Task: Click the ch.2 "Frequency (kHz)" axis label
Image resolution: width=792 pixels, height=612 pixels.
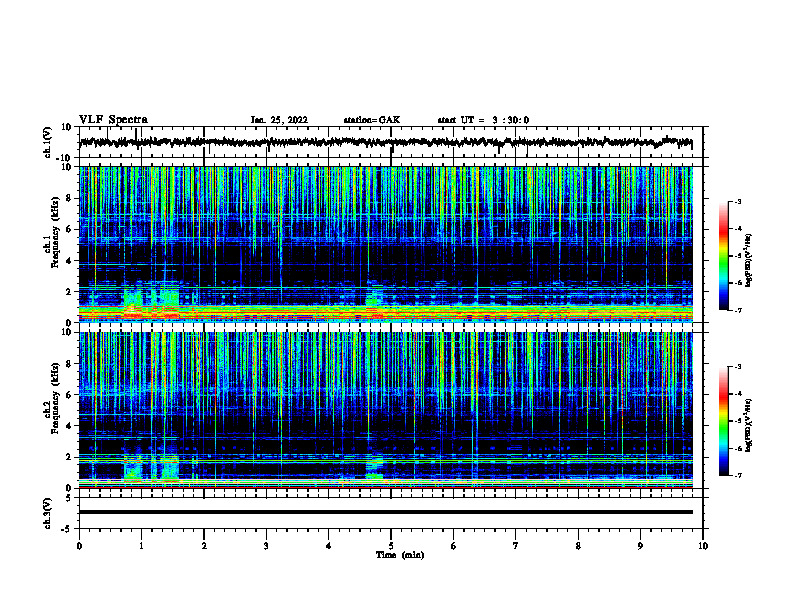Action: pyautogui.click(x=55, y=398)
